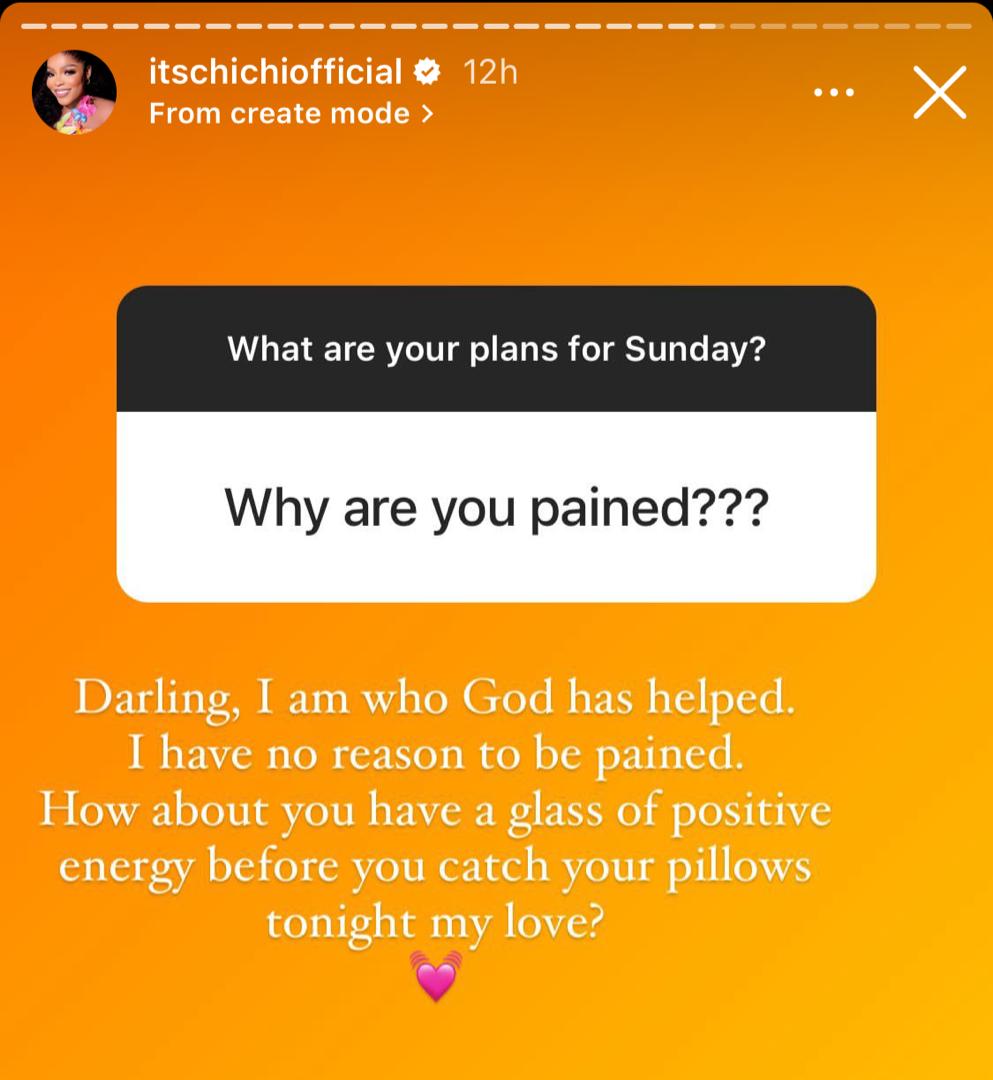This screenshot has height=1080, width=993.
Task: Tap the 'What are your plans for Sunday?' header
Action: click(x=496, y=349)
